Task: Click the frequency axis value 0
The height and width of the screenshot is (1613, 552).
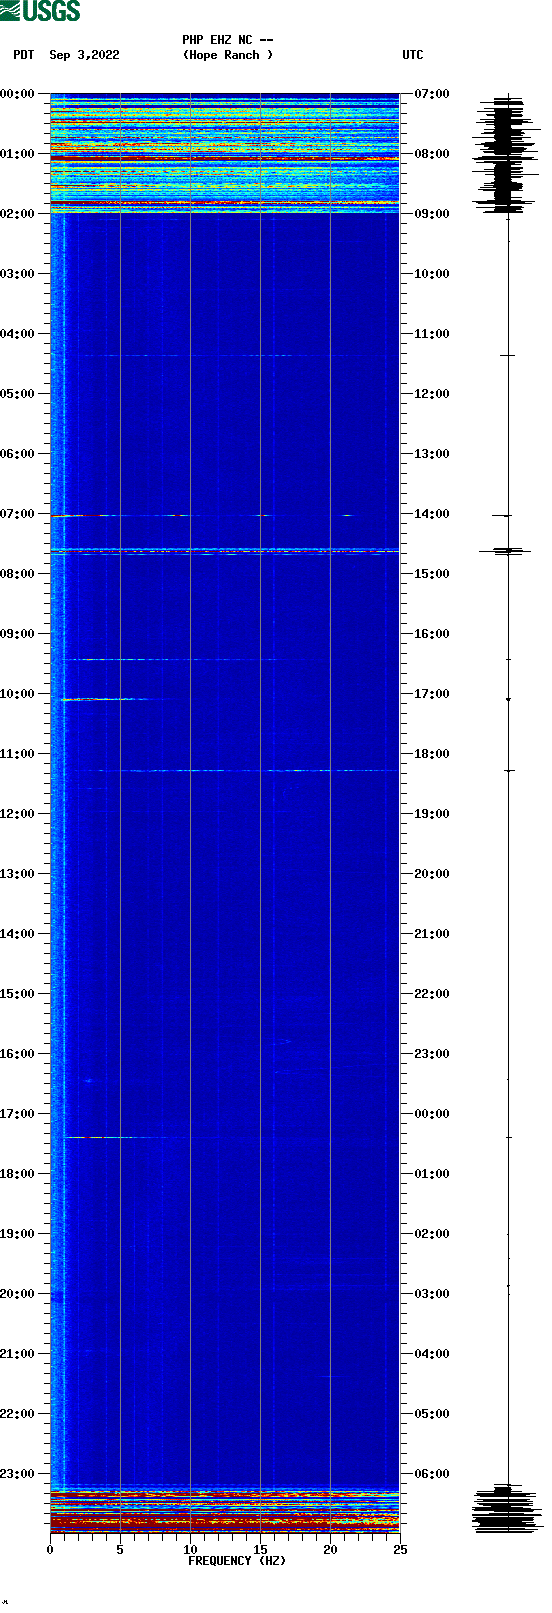Action: coord(50,1550)
